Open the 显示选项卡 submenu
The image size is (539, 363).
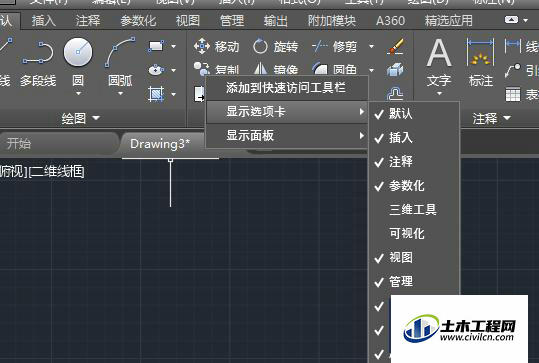287,112
